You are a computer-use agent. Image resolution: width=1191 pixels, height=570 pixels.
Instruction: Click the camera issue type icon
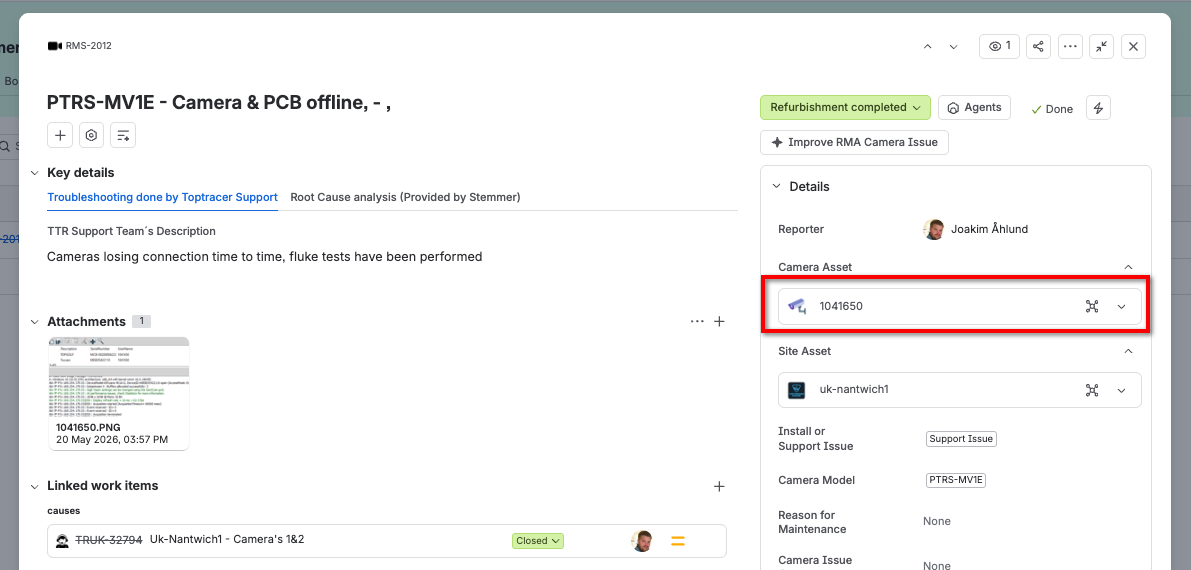pos(54,46)
